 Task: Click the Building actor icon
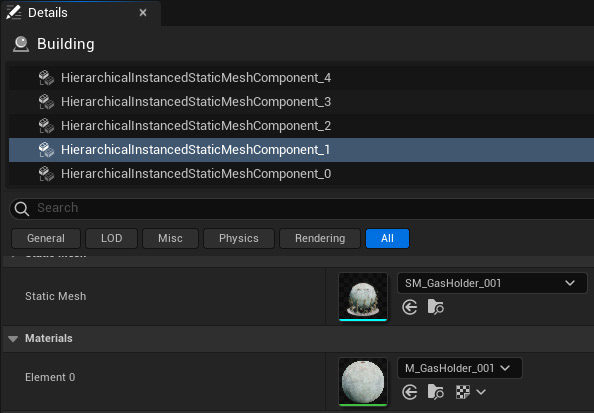(21, 44)
